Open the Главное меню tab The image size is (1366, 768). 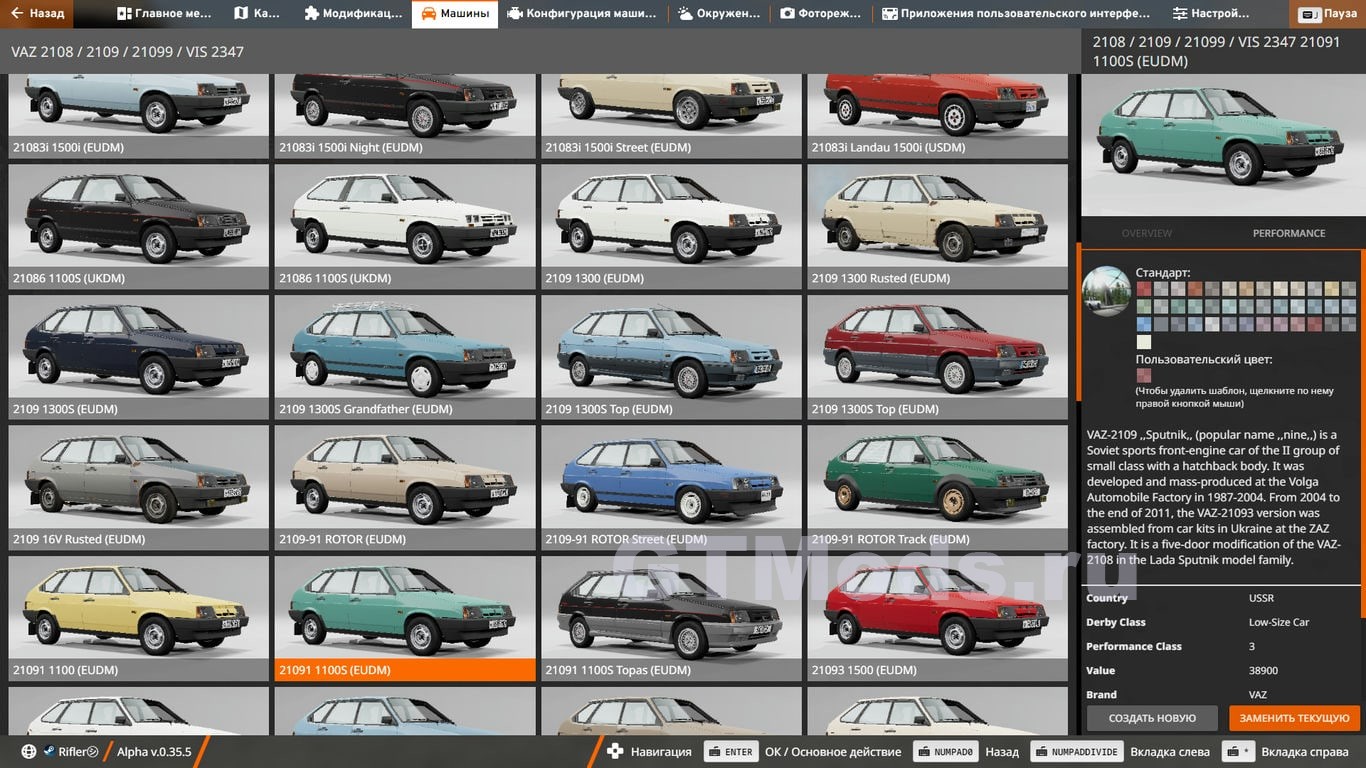(x=164, y=14)
